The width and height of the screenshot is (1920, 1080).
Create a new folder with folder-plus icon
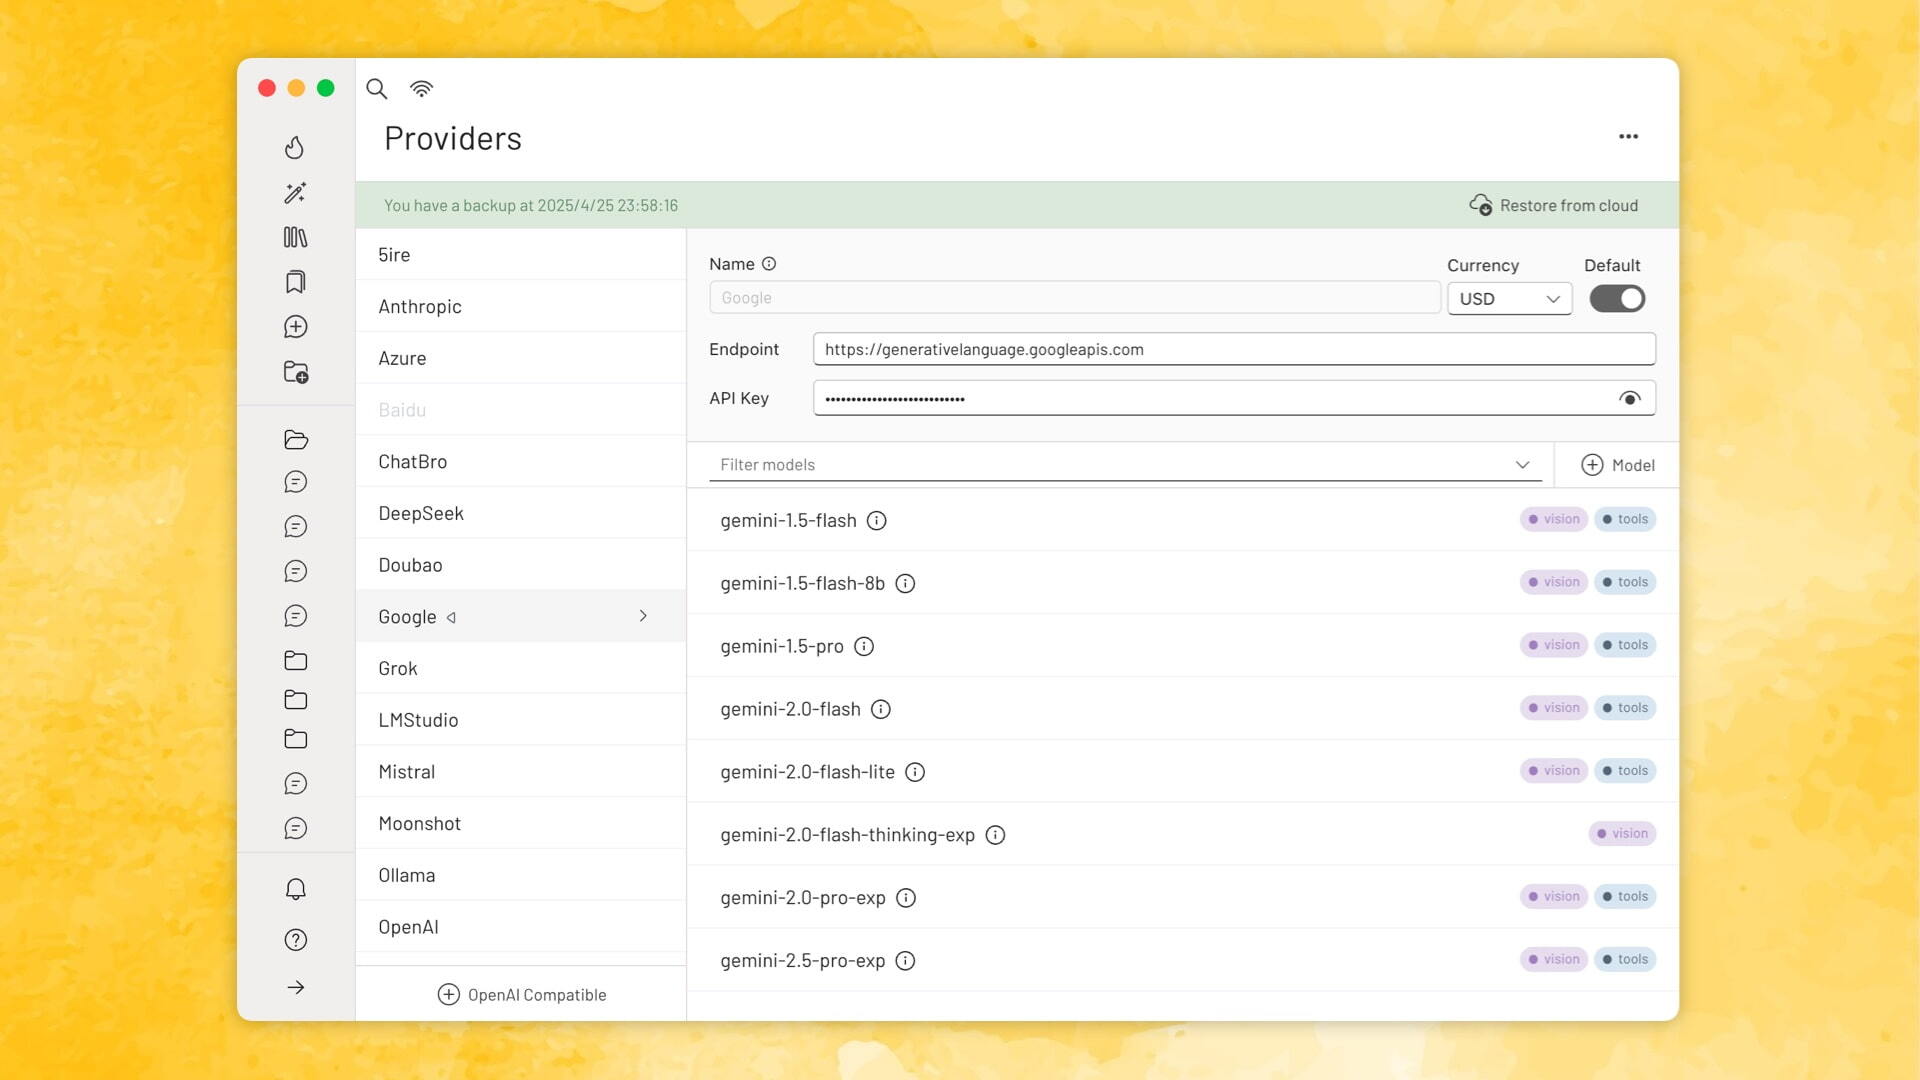tap(296, 372)
